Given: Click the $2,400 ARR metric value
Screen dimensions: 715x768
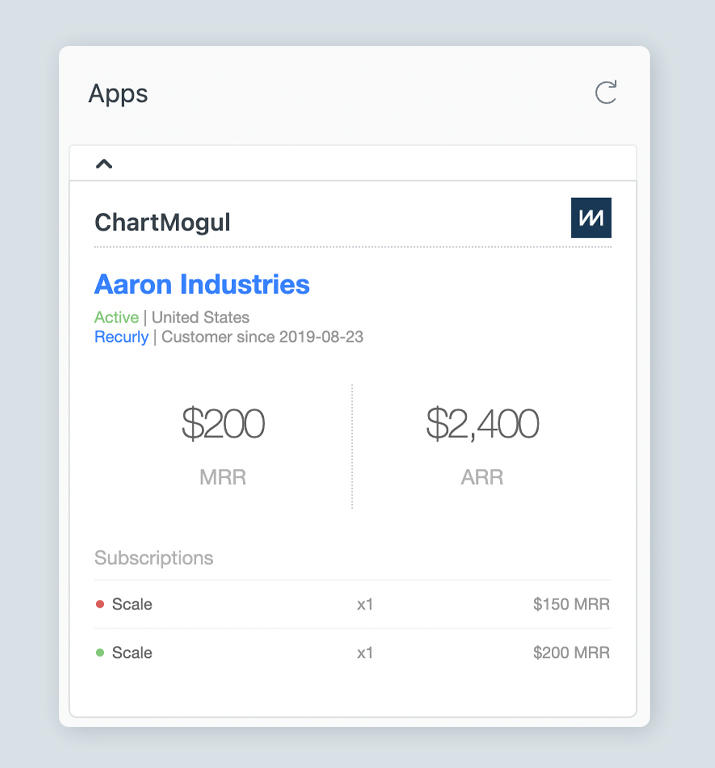Looking at the screenshot, I should point(482,424).
